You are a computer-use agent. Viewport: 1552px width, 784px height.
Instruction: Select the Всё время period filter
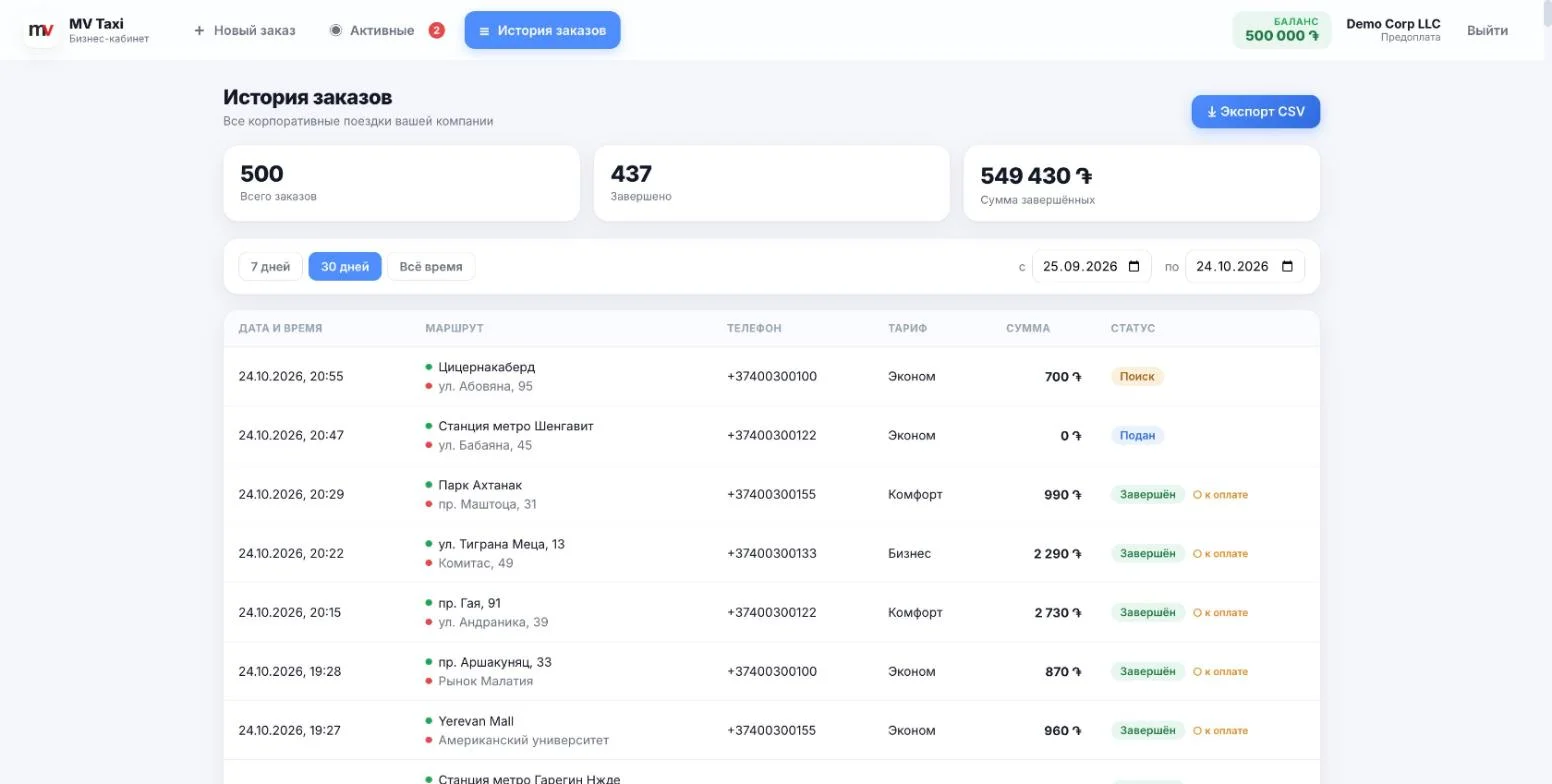point(431,267)
